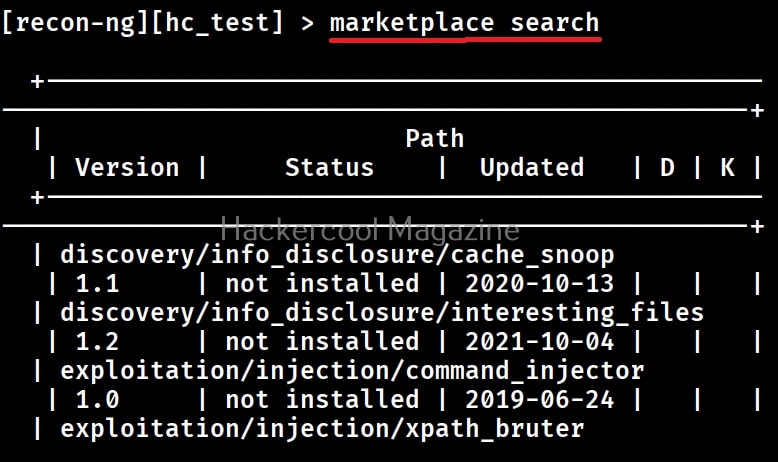Click the D column header
Viewport: 778px width, 462px height.
[x=667, y=168]
